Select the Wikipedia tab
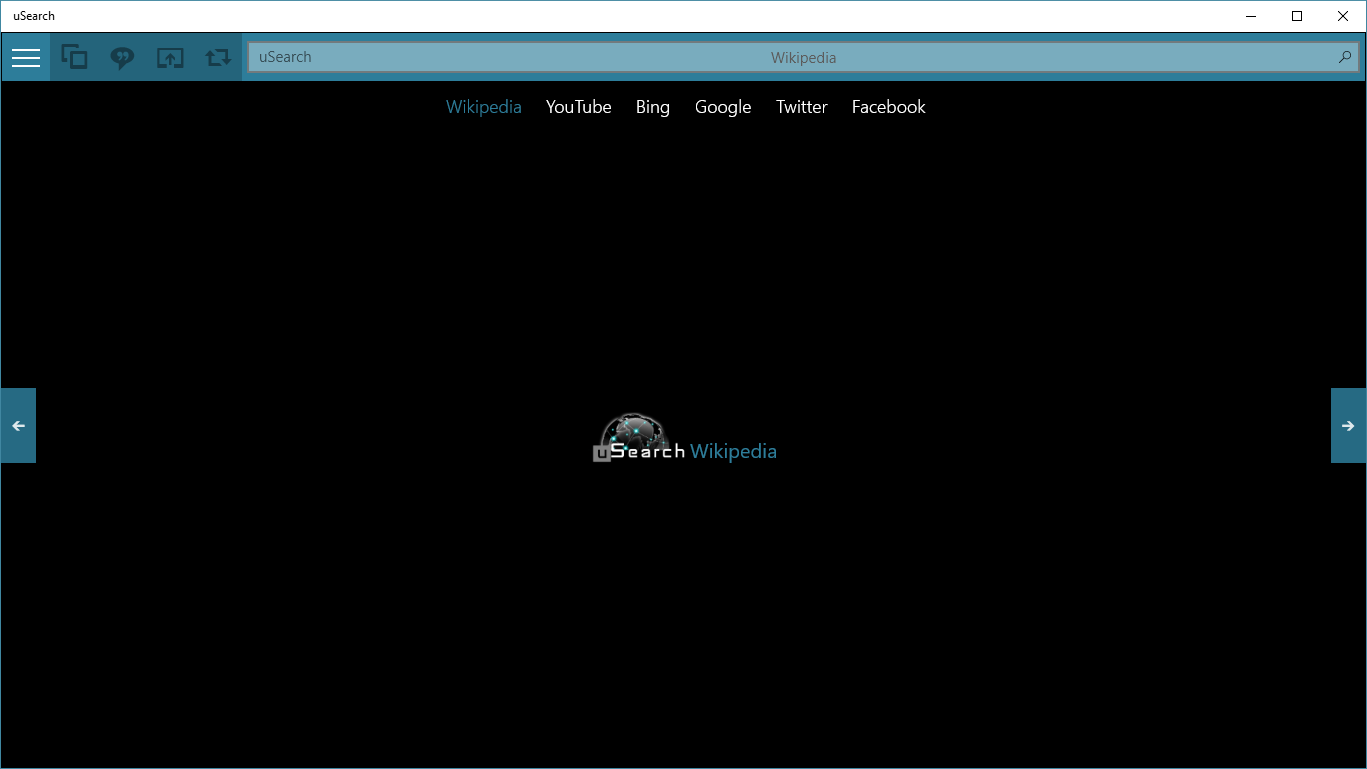Image resolution: width=1367 pixels, height=769 pixels. (x=484, y=107)
